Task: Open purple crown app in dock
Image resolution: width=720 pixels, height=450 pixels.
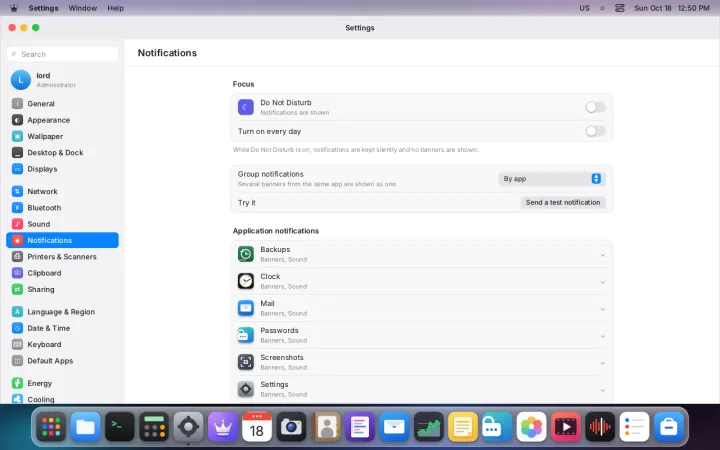Action: click(x=223, y=427)
